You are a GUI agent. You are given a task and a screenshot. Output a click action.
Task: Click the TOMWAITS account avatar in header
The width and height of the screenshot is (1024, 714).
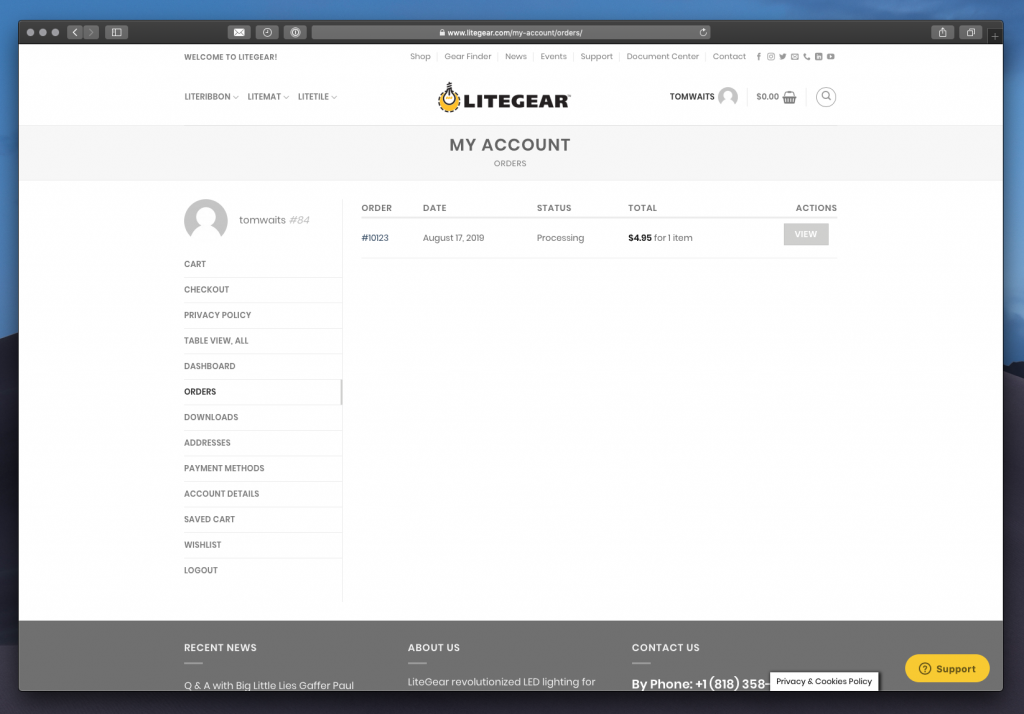728,97
